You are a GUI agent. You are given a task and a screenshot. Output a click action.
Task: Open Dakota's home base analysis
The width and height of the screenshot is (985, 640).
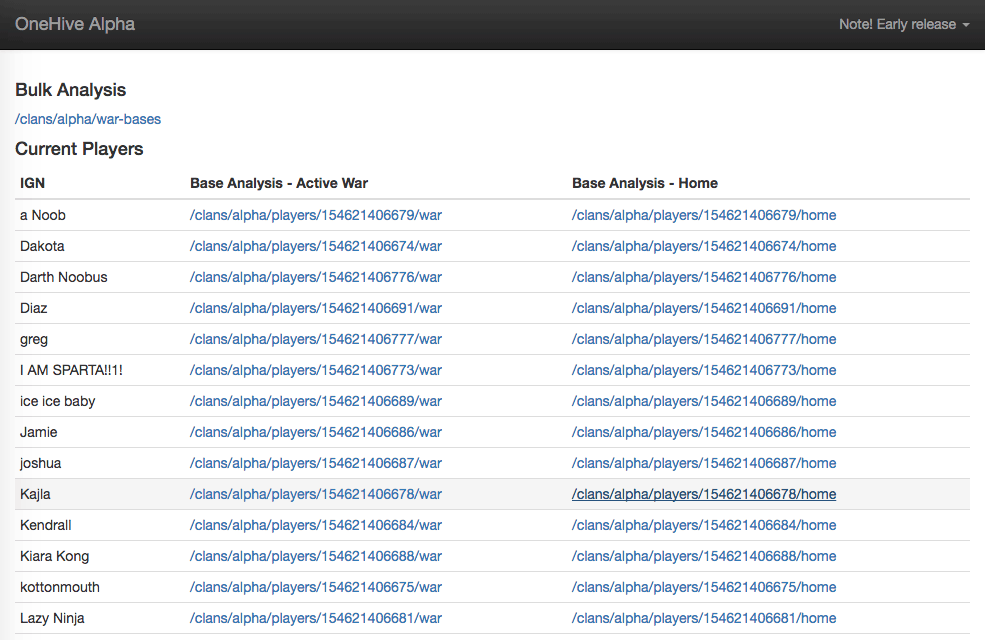pos(704,246)
